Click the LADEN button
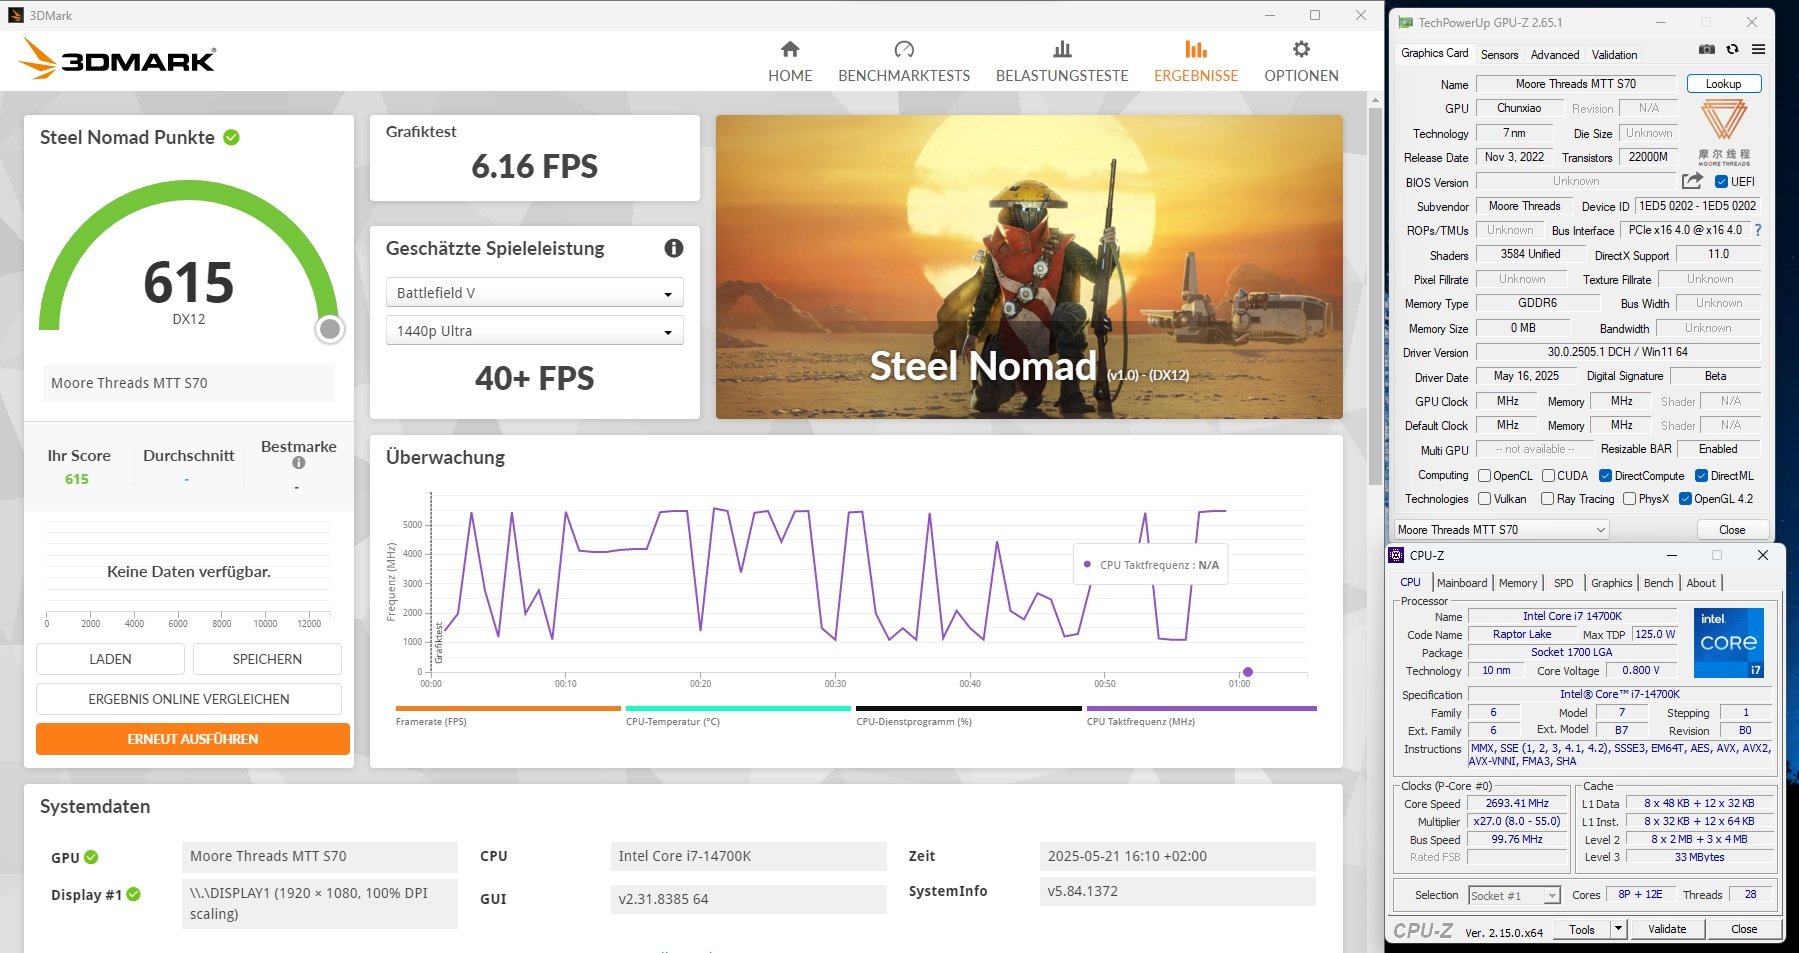1799x953 pixels. point(110,659)
